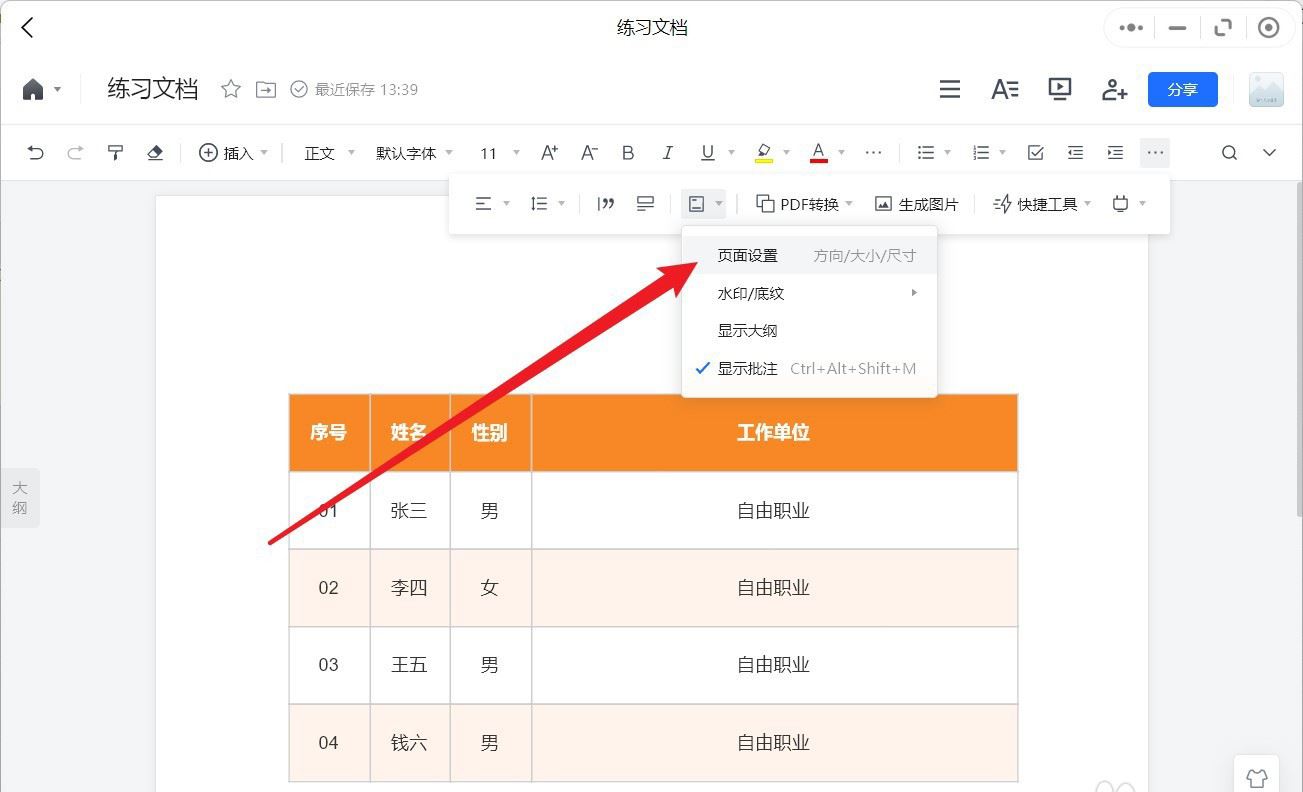
Task: Open the 正文 paragraph style dropdown
Action: point(330,153)
